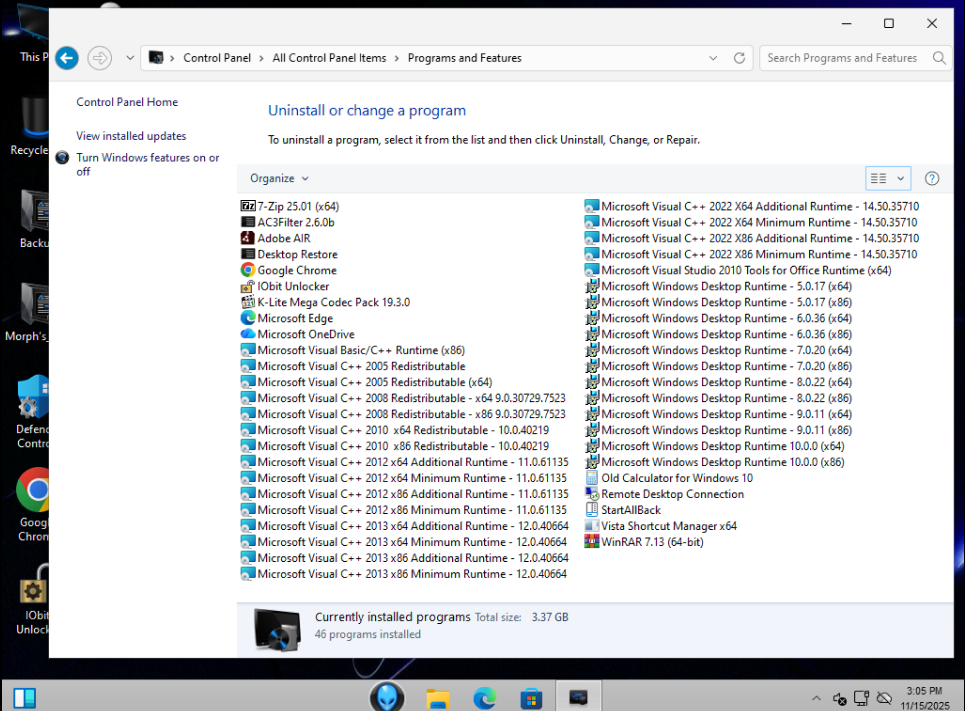Viewport: 965px width, 711px height.
Task: Open Microsoft Edge from the taskbar
Action: pos(484,698)
